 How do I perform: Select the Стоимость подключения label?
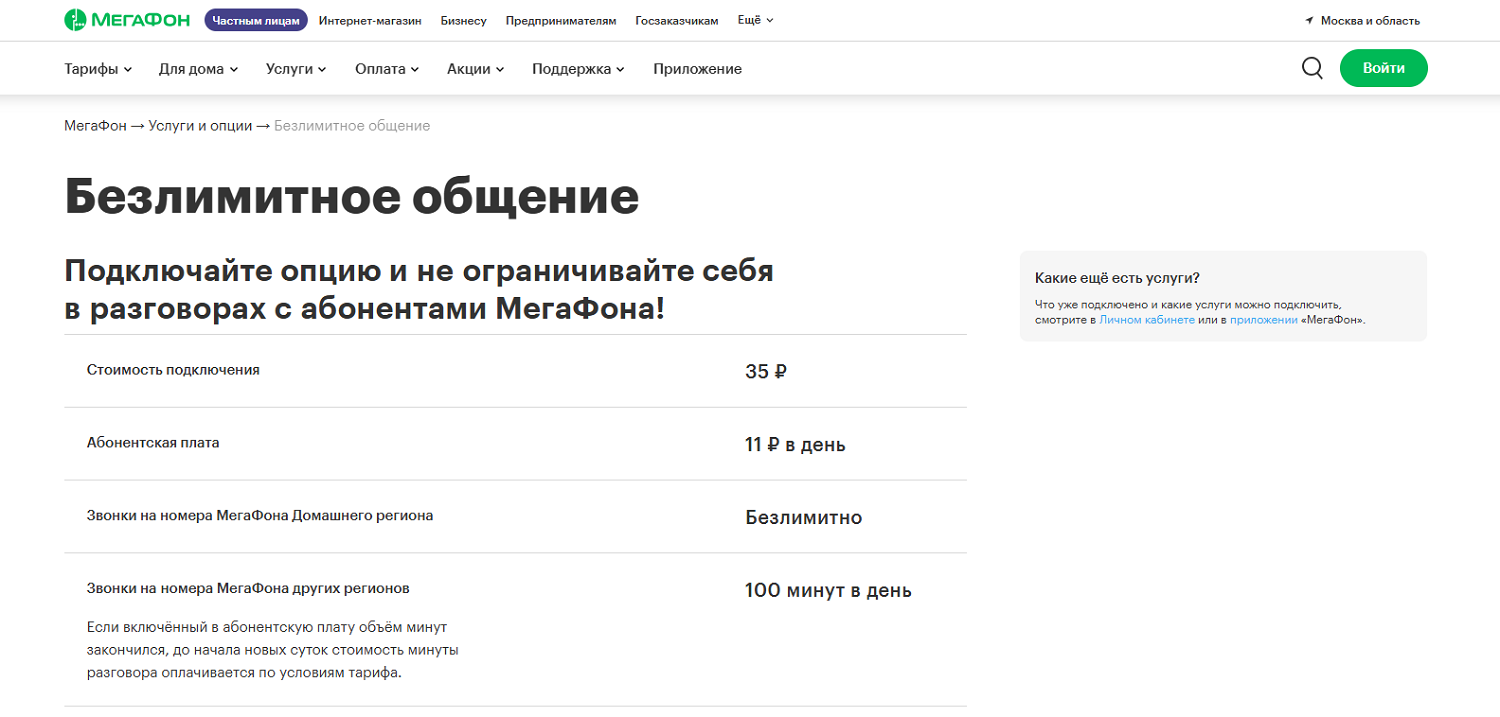(173, 370)
